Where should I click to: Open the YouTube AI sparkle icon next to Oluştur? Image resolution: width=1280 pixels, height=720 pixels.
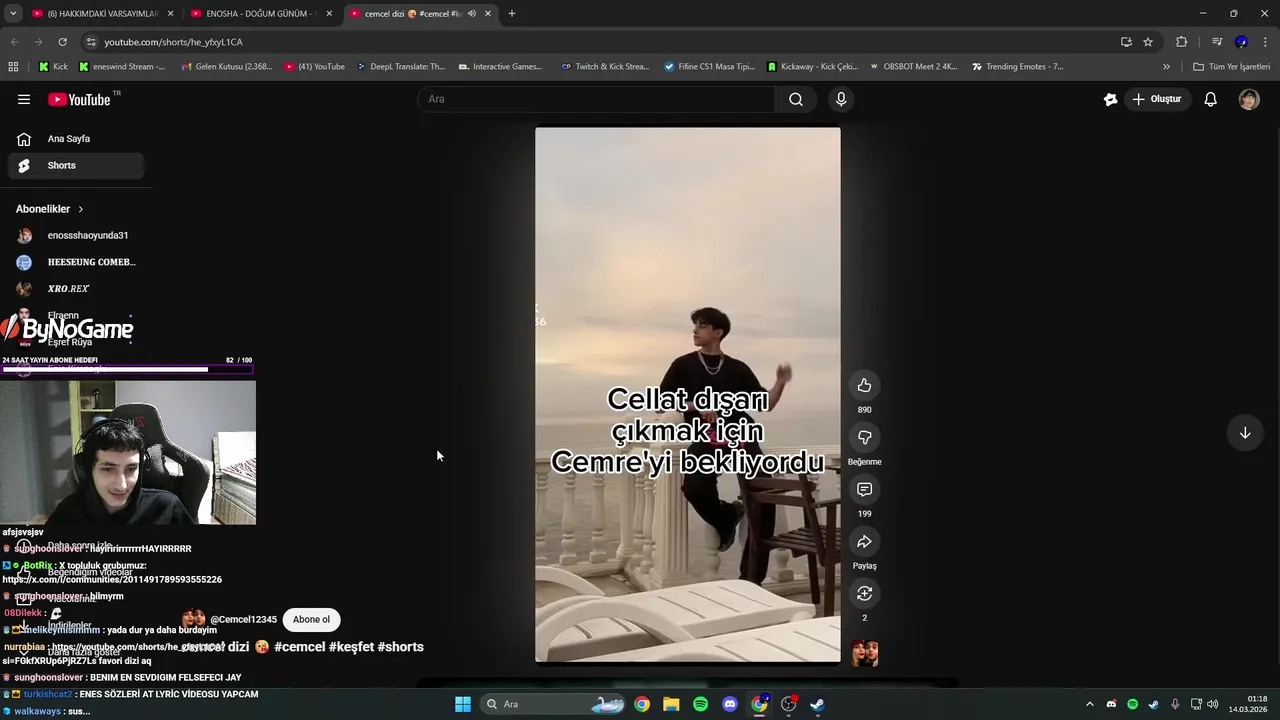point(1110,99)
